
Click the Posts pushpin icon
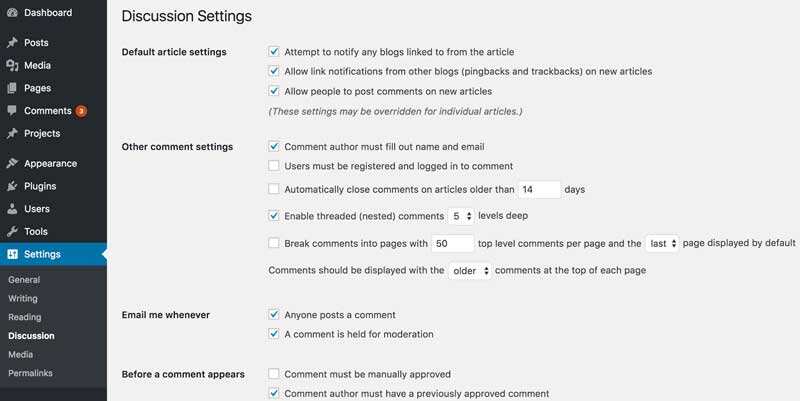(12, 43)
